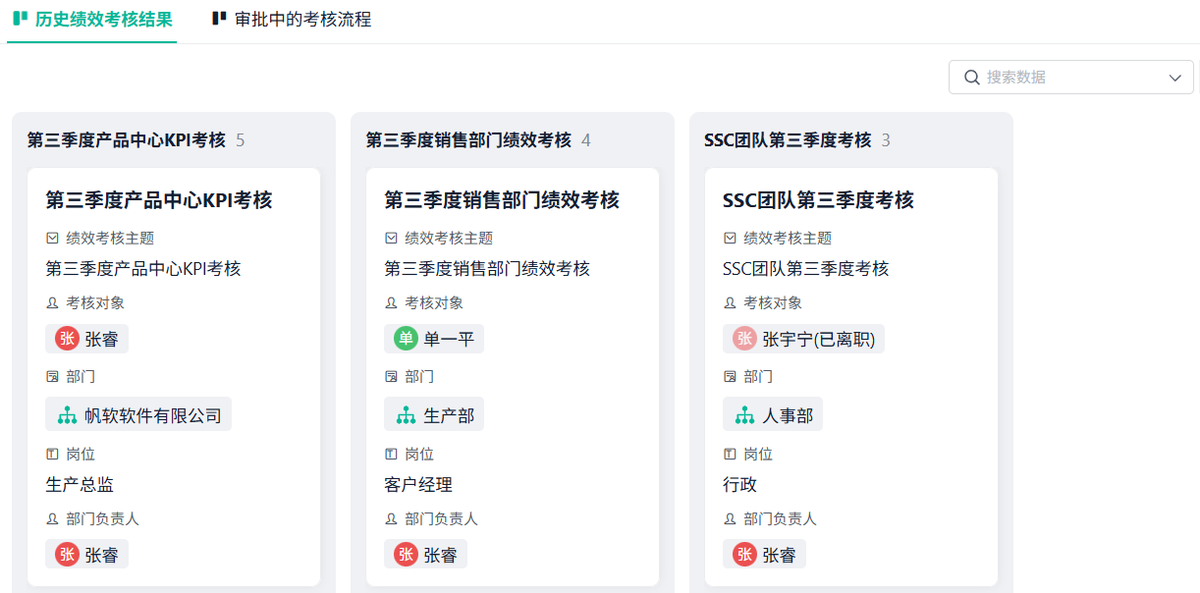Open the 第三季度产品中心KPI考核 card title

159,200
